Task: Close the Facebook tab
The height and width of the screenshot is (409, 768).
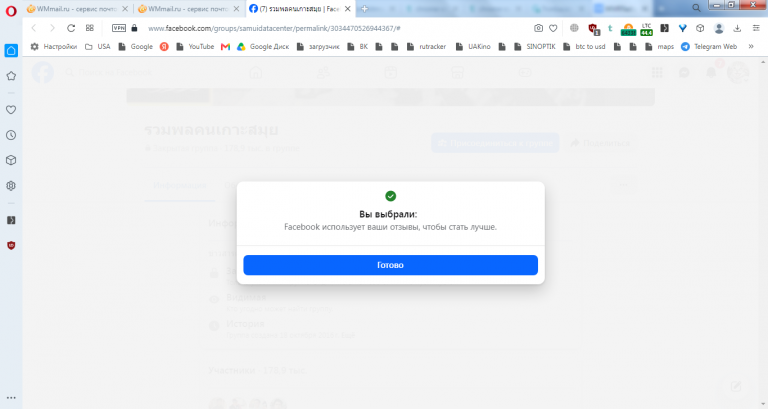Action: tap(347, 9)
